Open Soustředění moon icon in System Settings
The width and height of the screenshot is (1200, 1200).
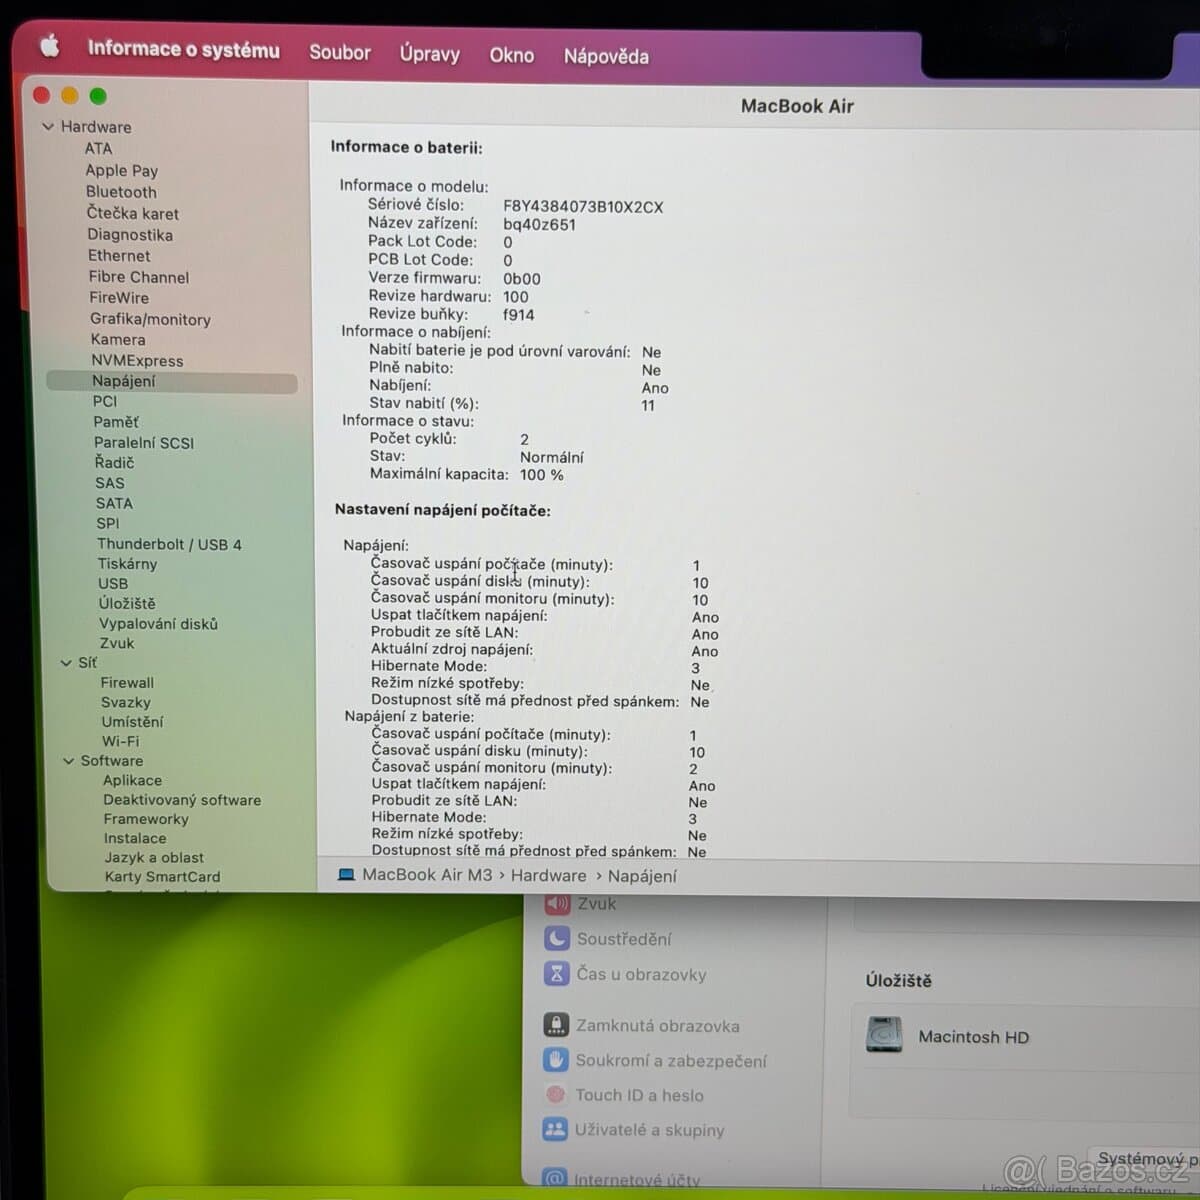point(557,938)
